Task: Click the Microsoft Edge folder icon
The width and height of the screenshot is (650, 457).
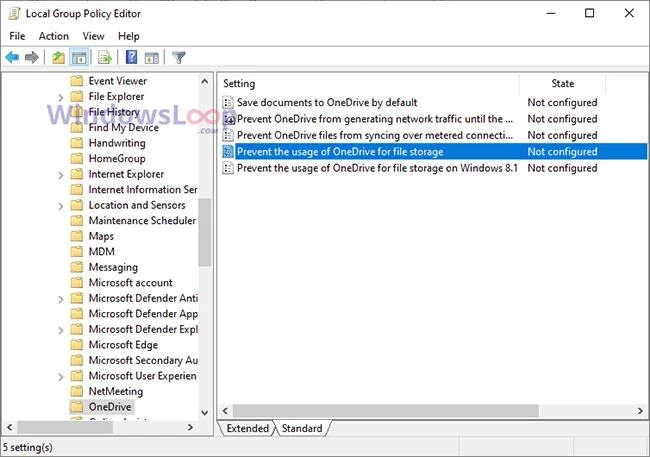Action: [77, 345]
